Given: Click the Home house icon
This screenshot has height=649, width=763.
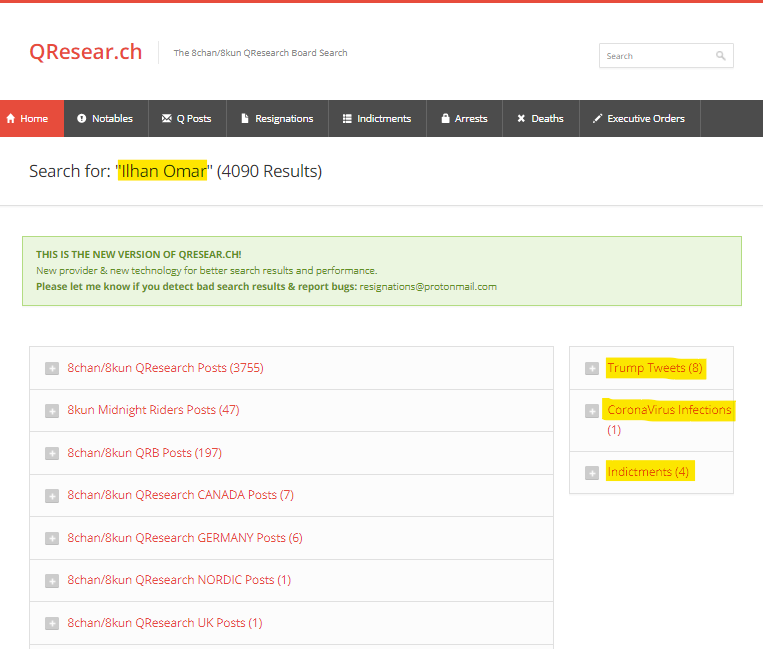Looking at the screenshot, I should 11,118.
